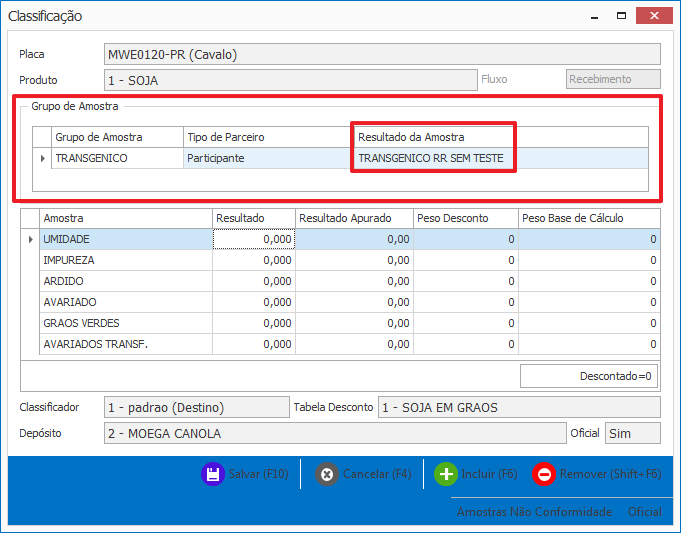This screenshot has height=533, width=681.
Task: Click Tabela Desconto field 1 - SOJA EM GRAOS
Action: click(x=519, y=407)
